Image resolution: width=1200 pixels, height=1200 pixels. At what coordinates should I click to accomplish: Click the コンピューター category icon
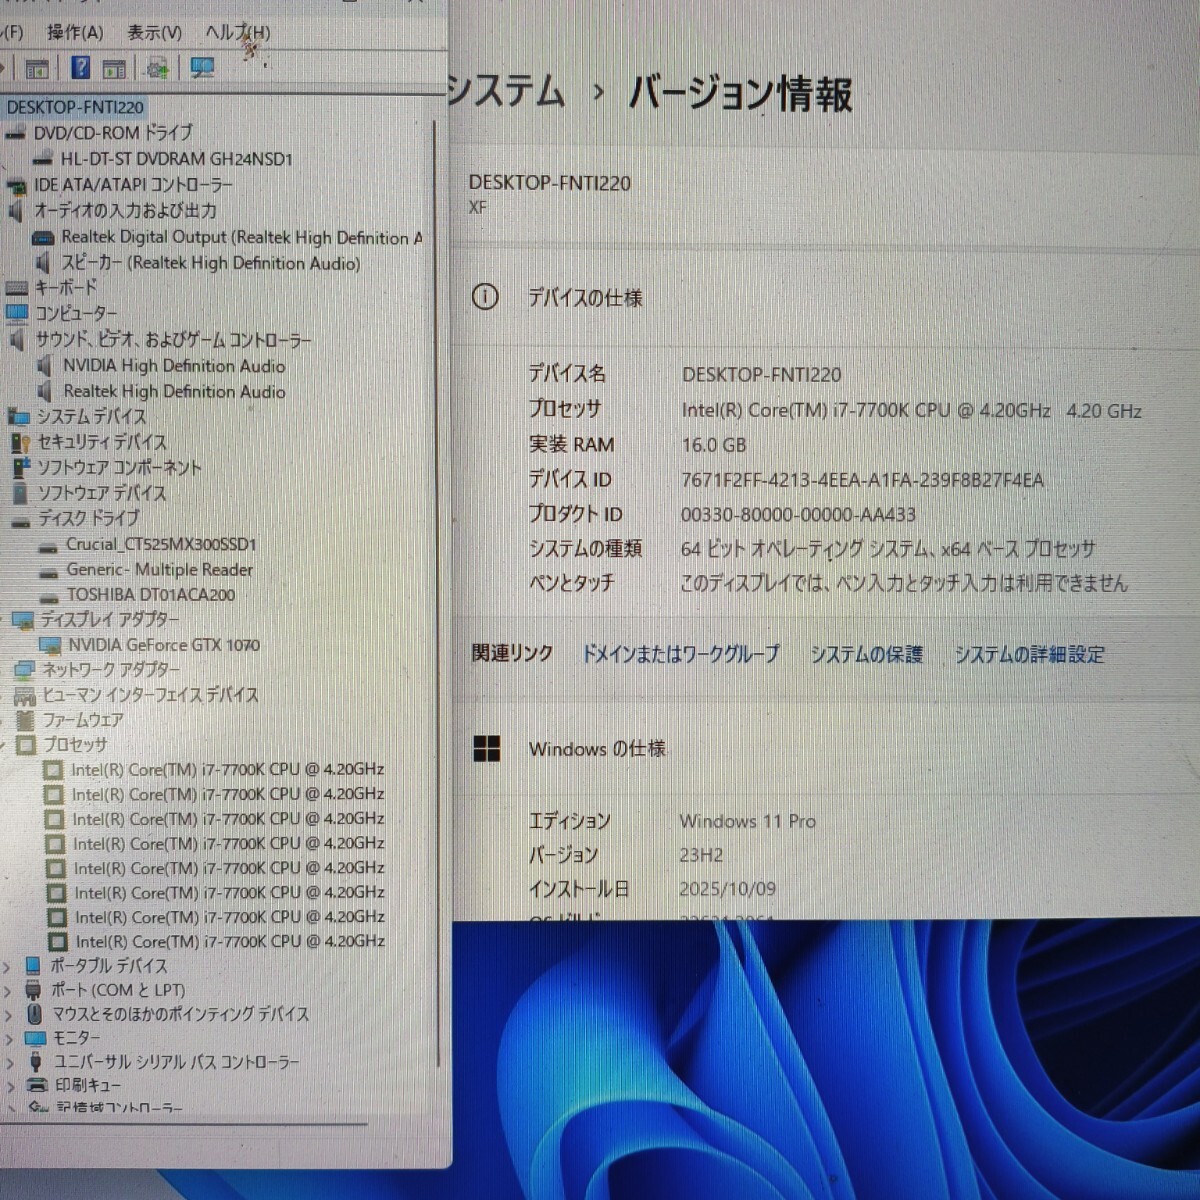(17, 313)
